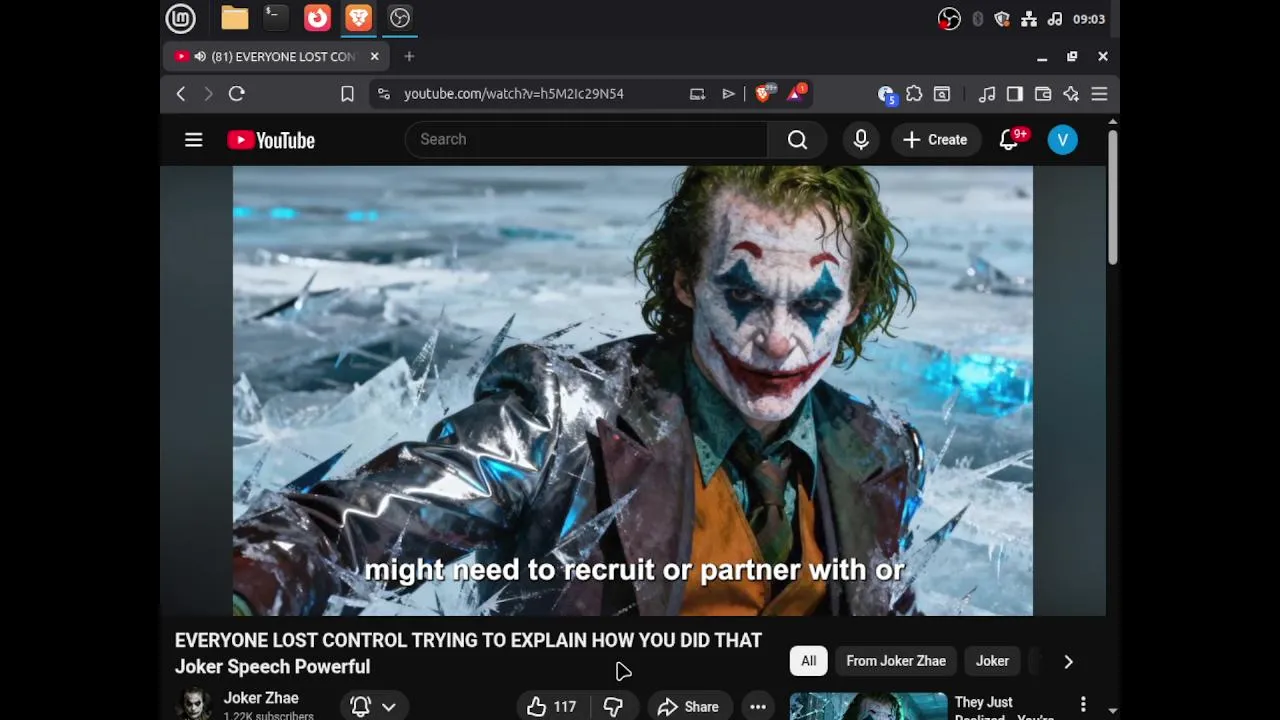
Task: Open the security shield tray icon
Action: [x=1002, y=19]
